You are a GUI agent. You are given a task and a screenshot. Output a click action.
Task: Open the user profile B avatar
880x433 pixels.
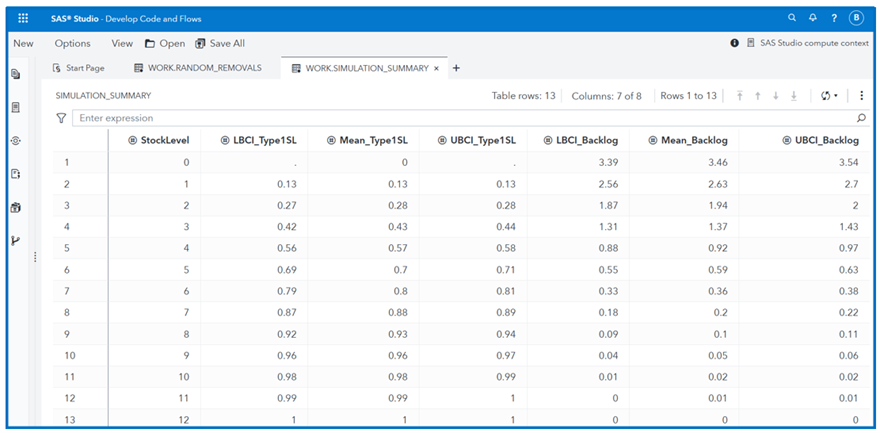pos(856,18)
